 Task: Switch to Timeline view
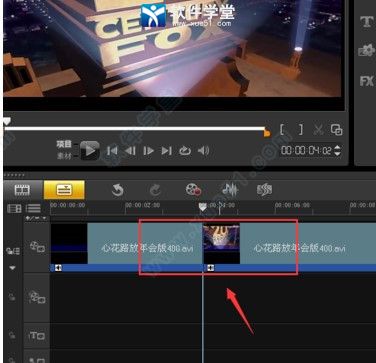point(64,190)
